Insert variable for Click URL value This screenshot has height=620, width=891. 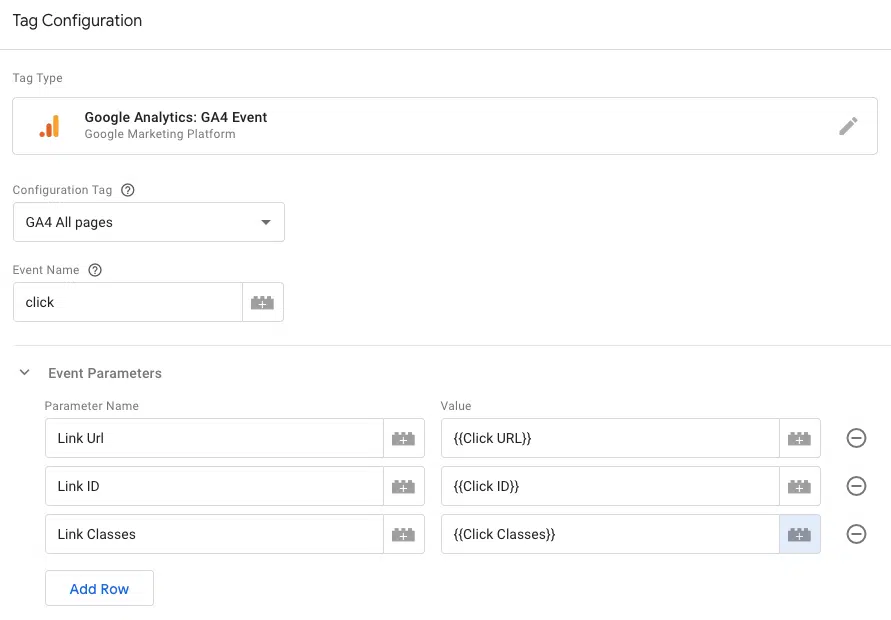click(799, 438)
